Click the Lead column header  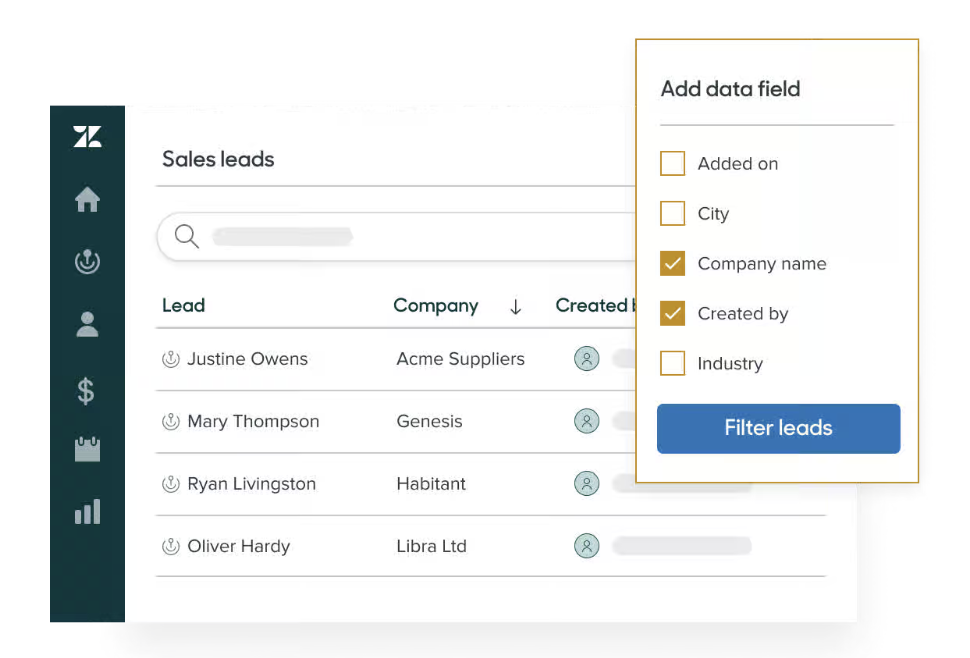point(183,306)
